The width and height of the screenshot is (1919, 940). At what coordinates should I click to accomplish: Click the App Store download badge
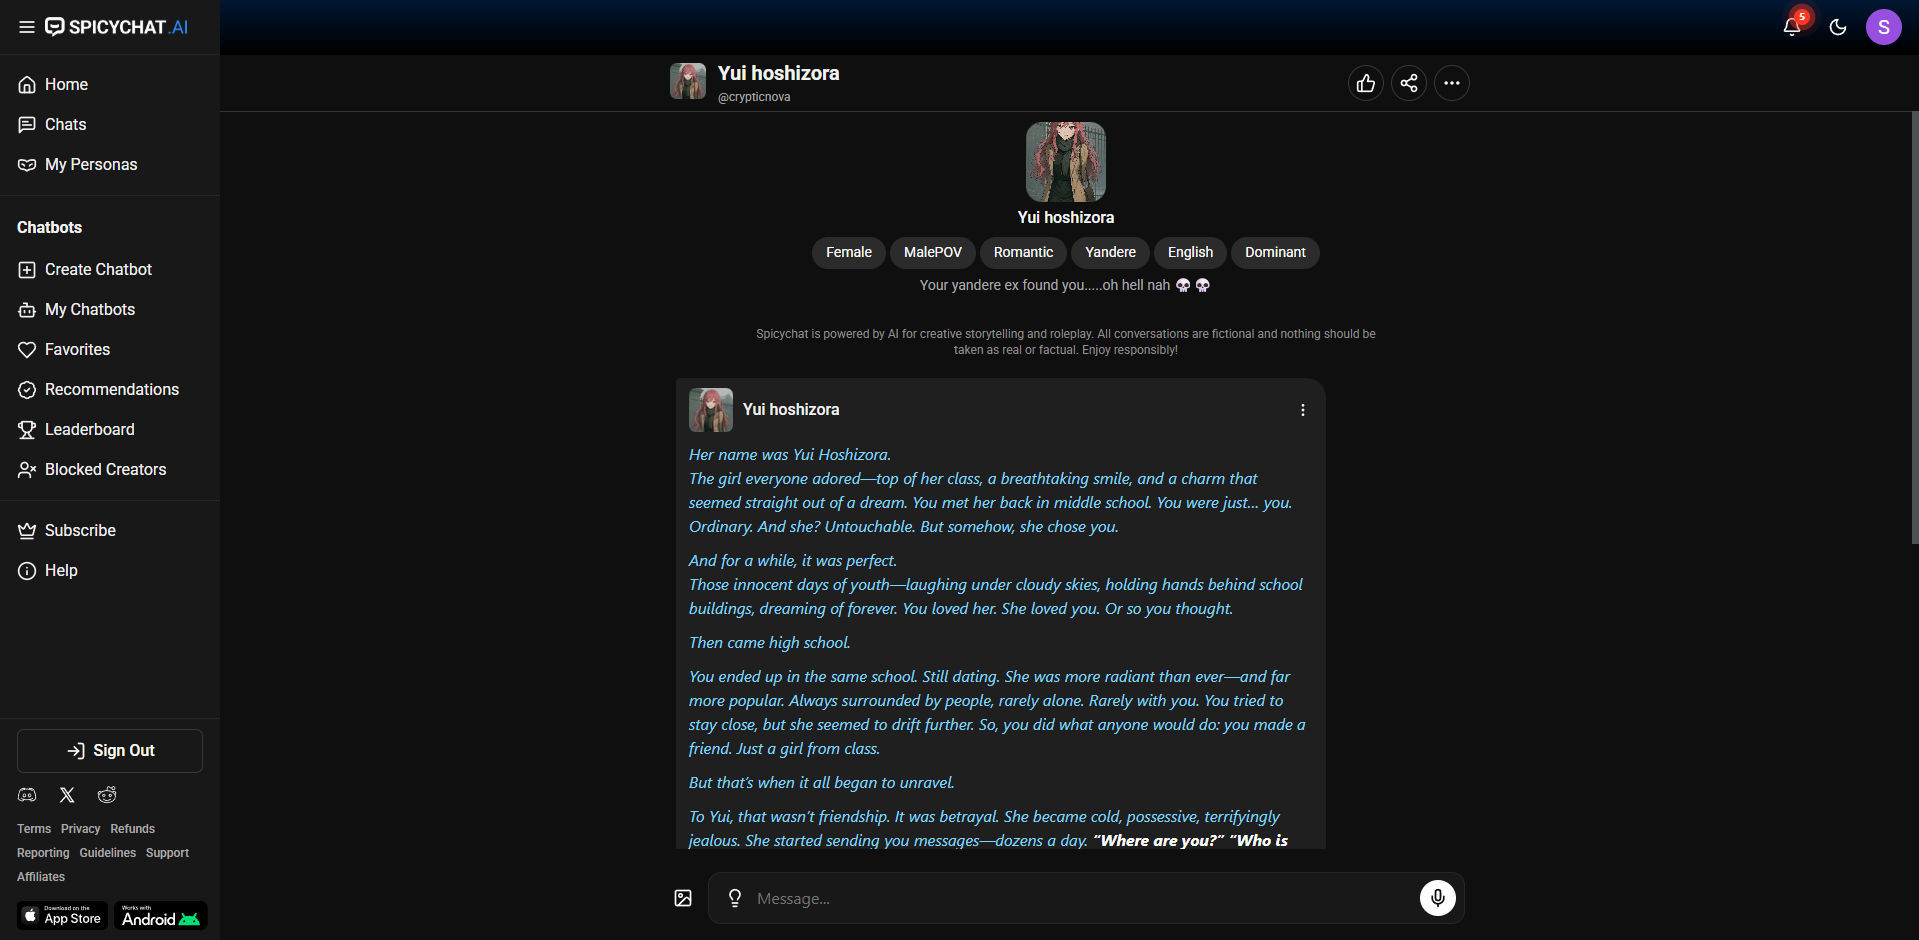coord(62,916)
